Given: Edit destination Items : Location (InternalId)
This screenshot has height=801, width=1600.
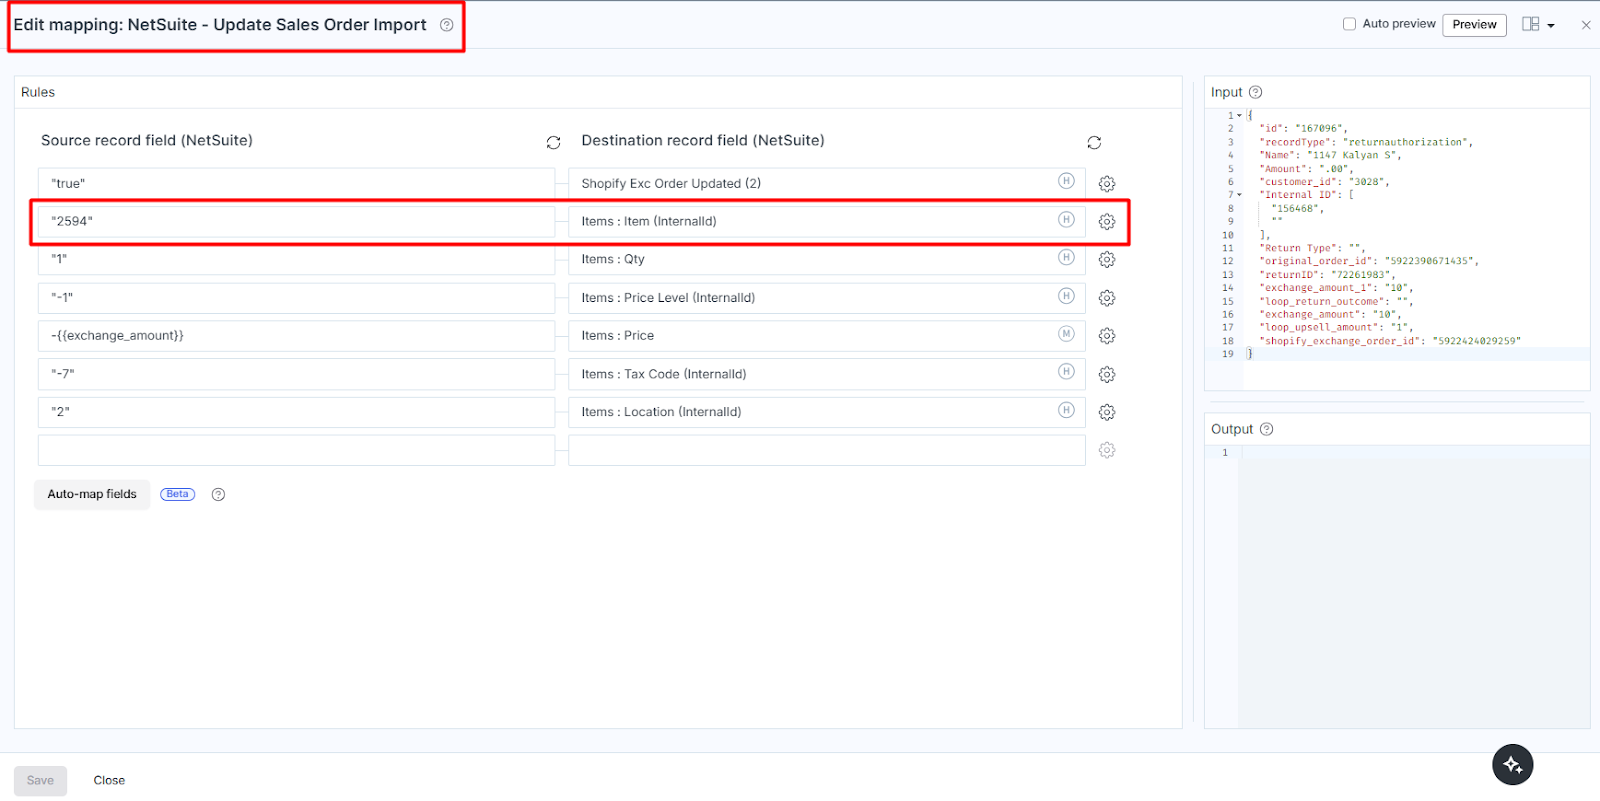Looking at the screenshot, I should click(826, 412).
